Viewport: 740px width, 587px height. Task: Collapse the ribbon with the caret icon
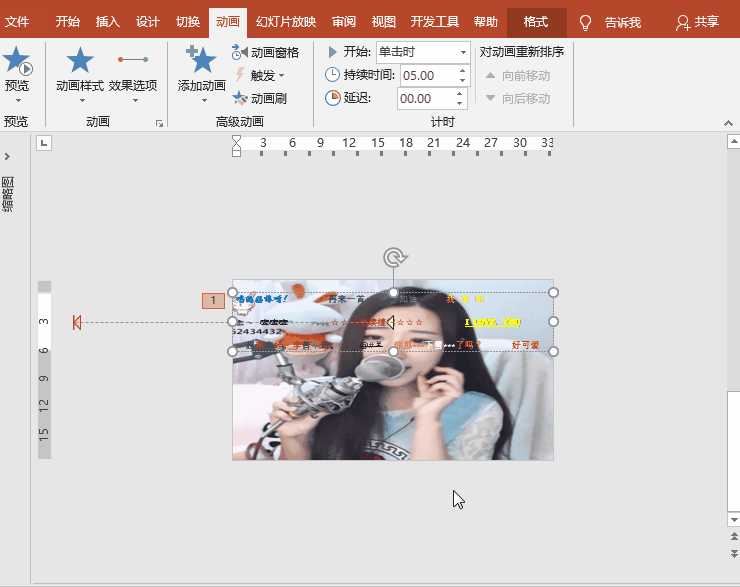pyautogui.click(x=728, y=123)
